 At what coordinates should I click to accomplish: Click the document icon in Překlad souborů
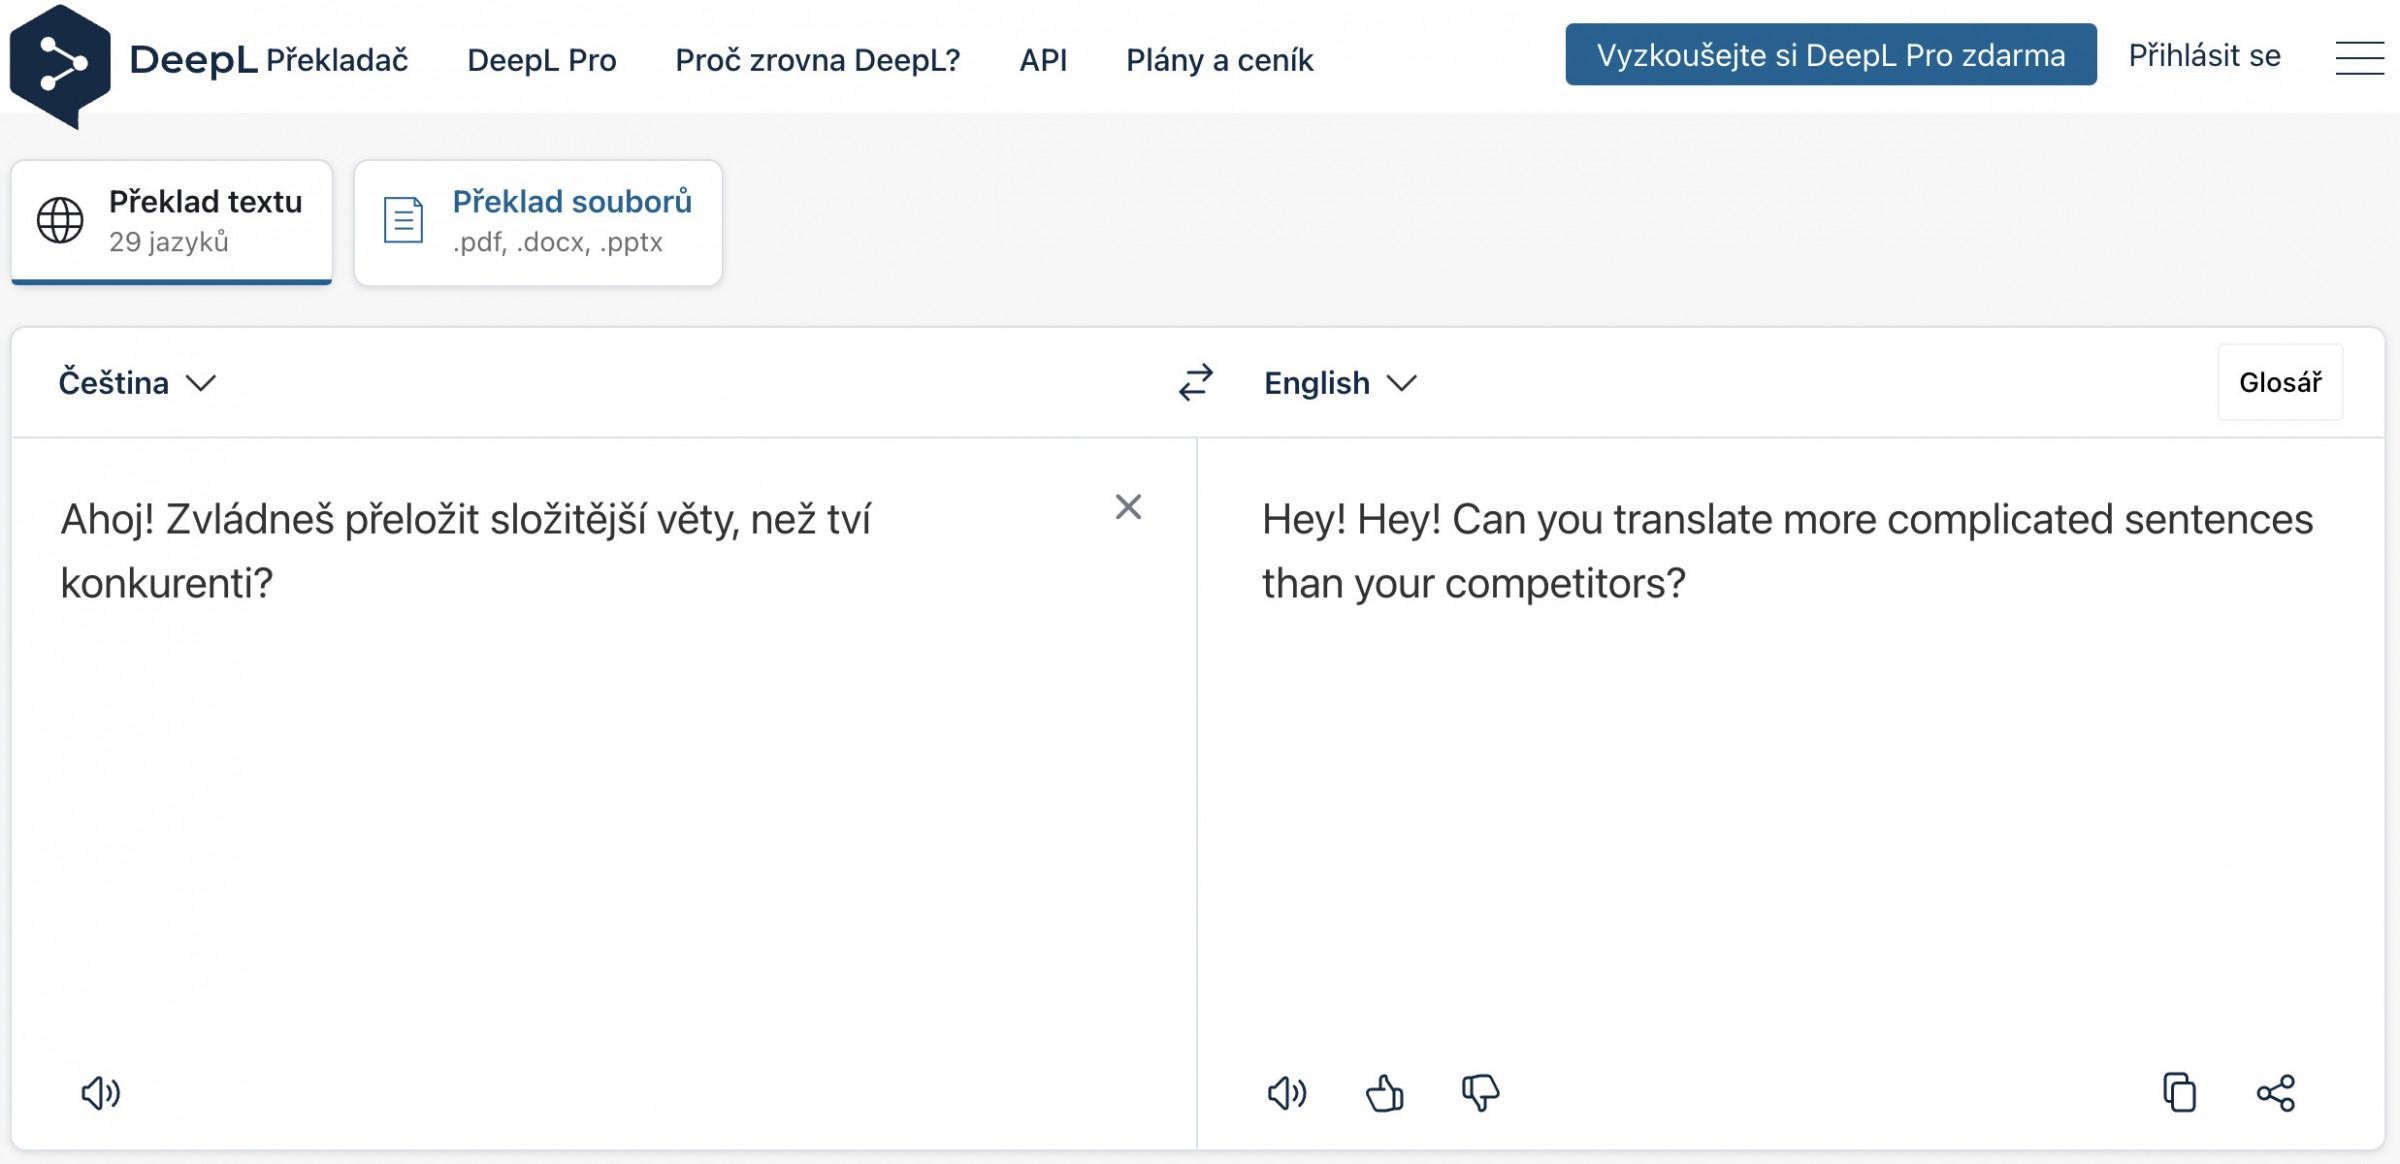(404, 220)
